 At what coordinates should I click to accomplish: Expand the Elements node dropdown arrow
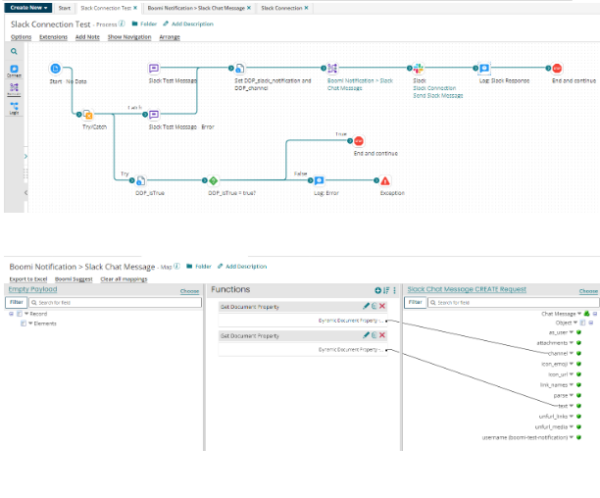tap(31, 323)
